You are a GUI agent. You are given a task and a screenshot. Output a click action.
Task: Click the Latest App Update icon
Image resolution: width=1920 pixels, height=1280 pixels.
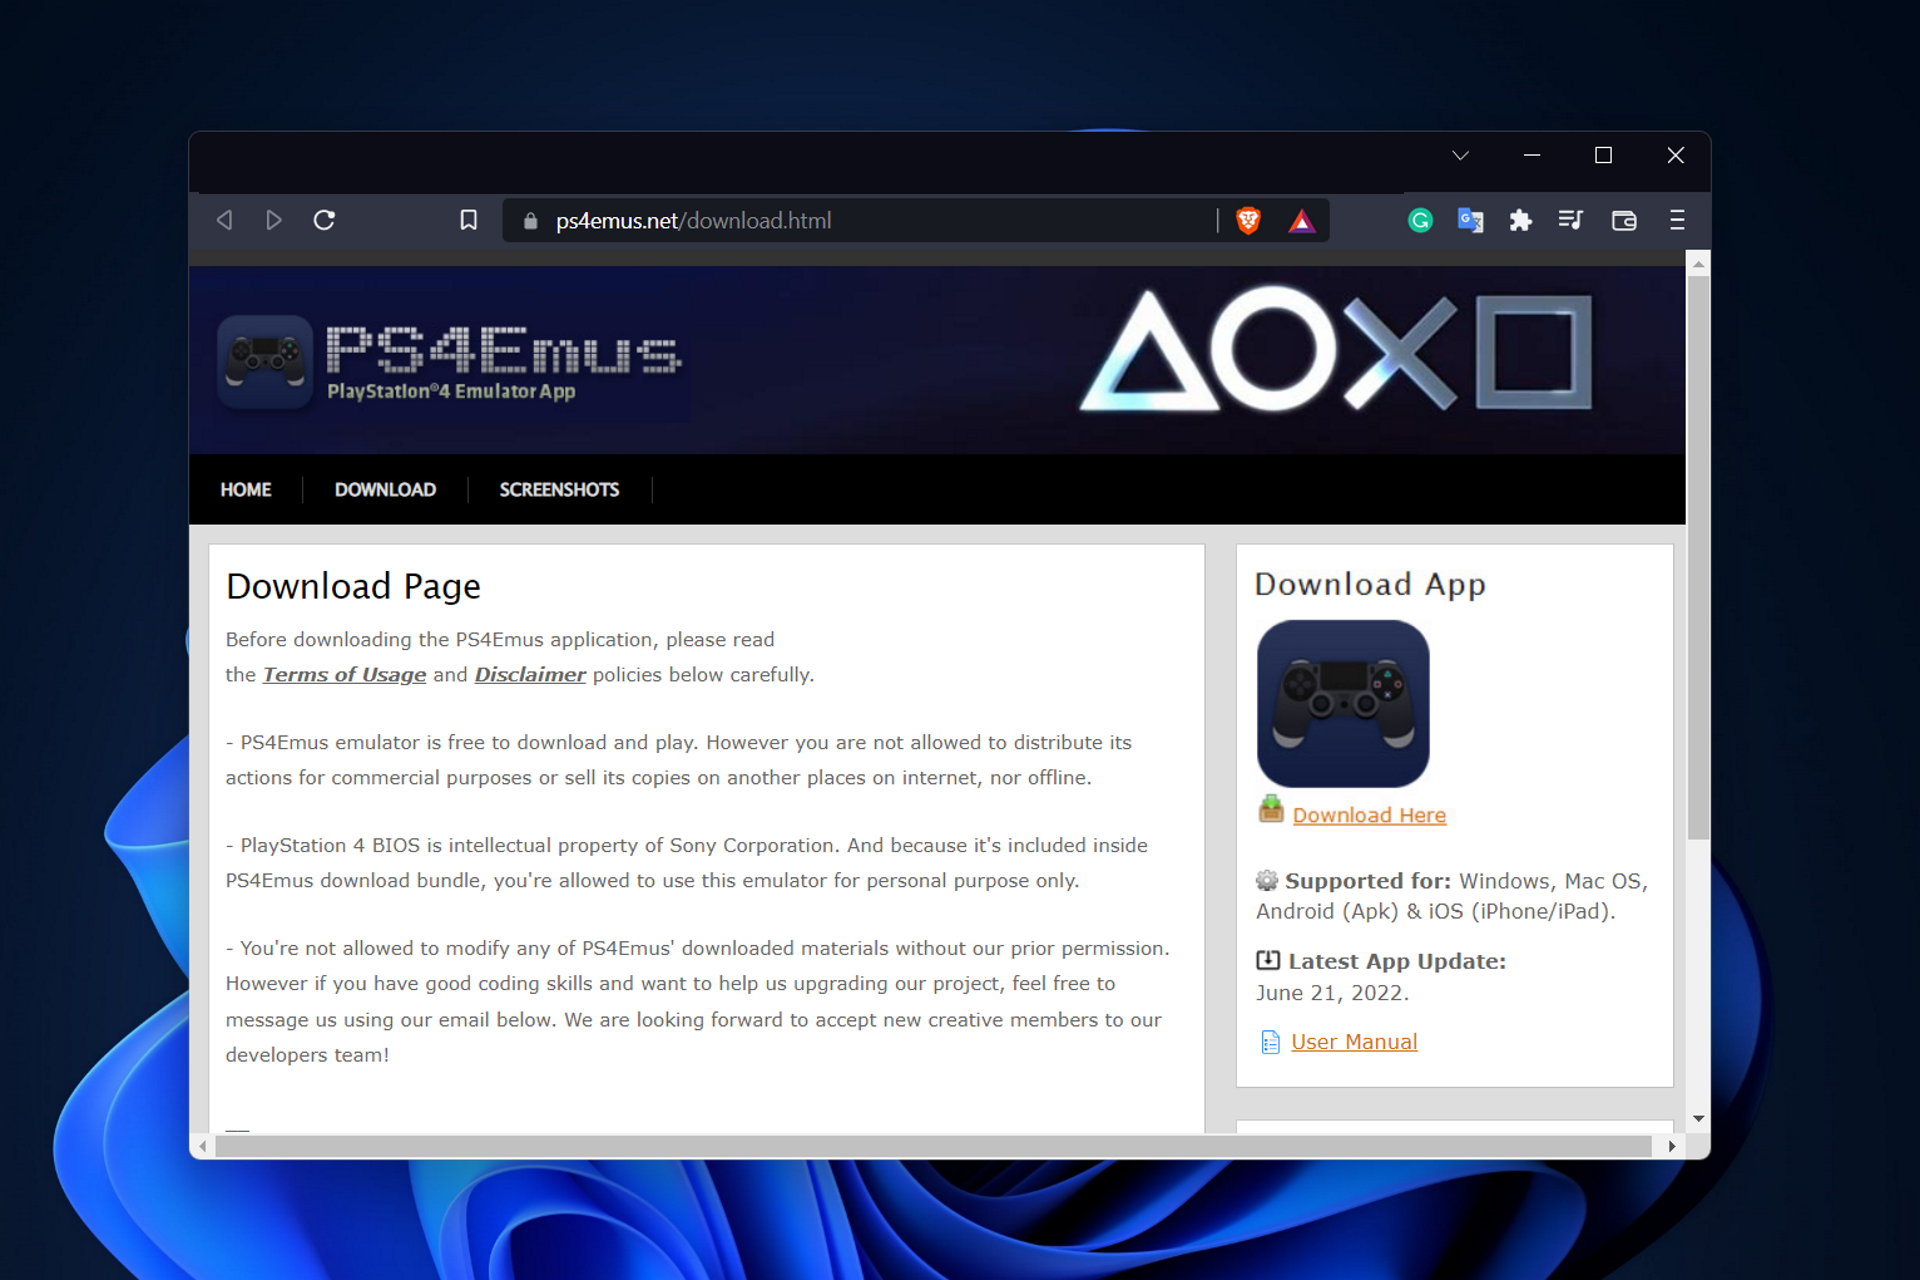tap(1268, 960)
